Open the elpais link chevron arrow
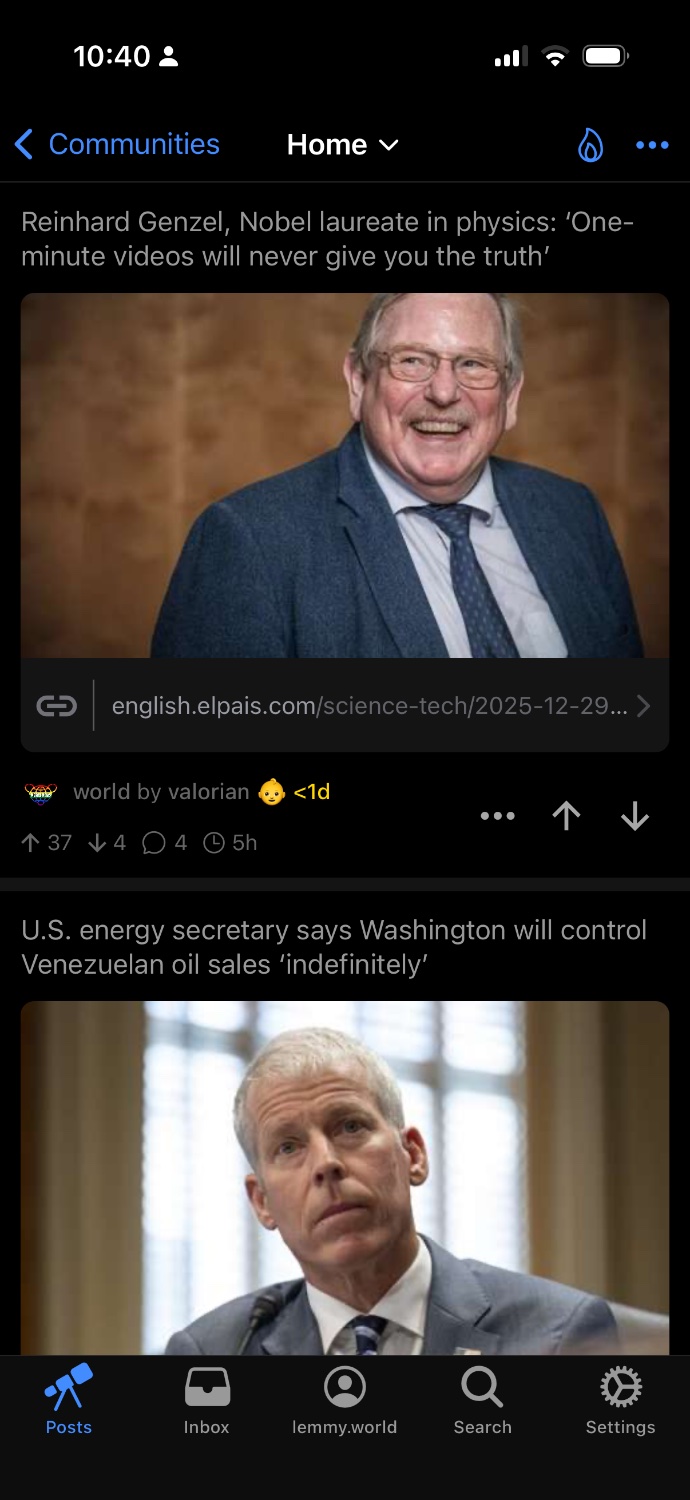690x1500 pixels. pyautogui.click(x=644, y=706)
